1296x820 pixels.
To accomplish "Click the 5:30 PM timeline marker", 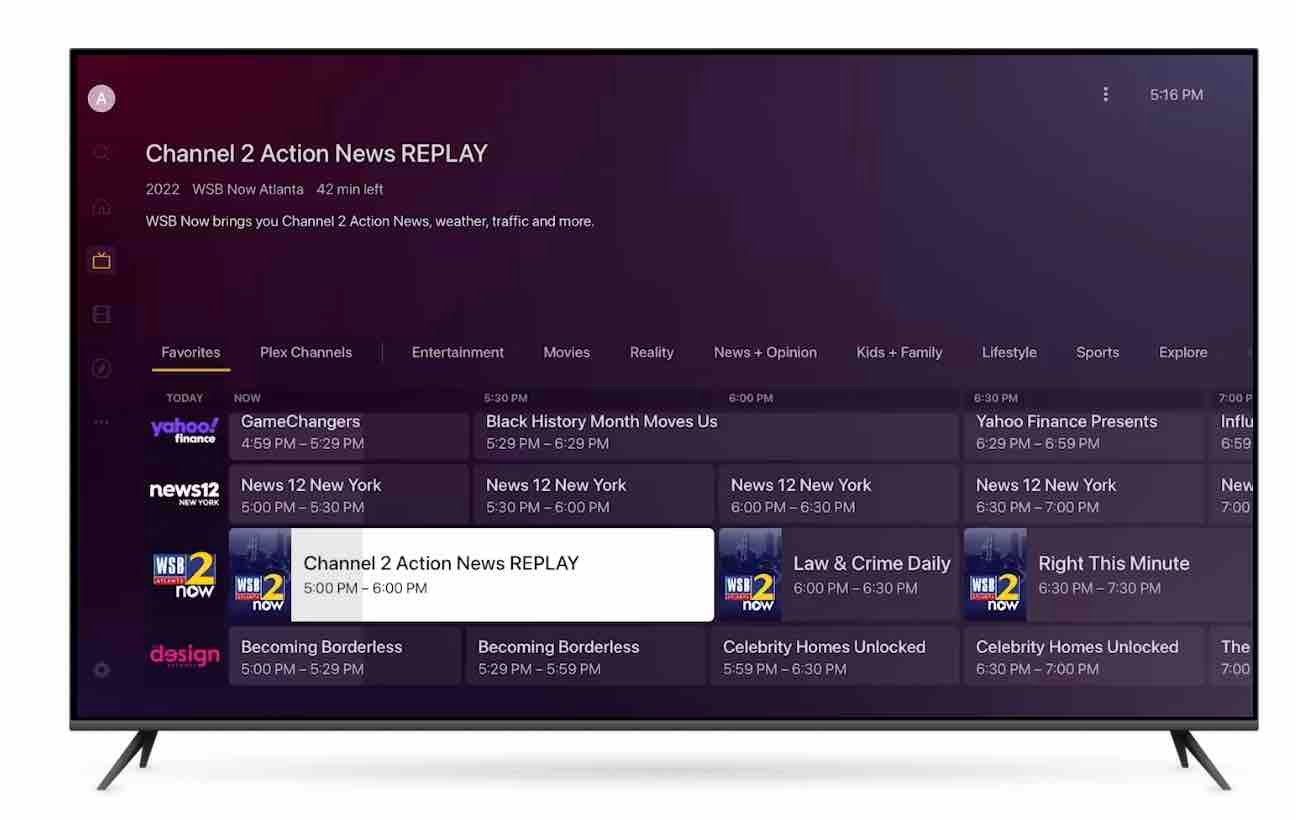I will point(506,398).
